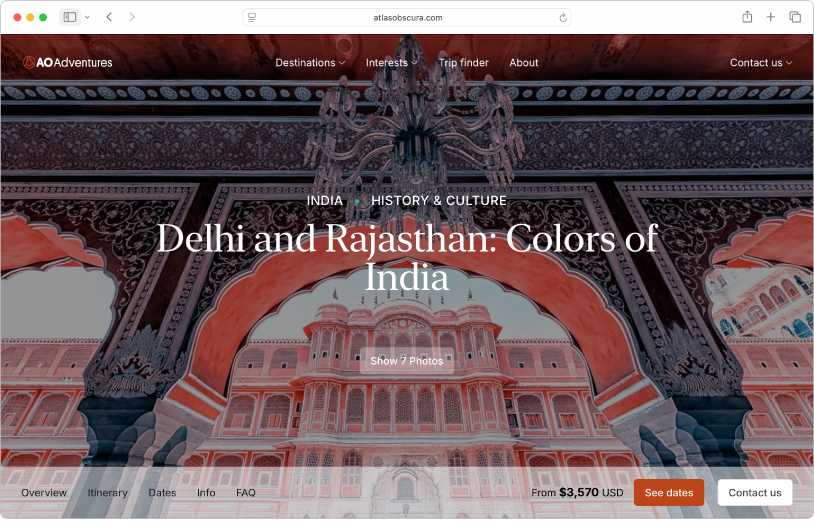The height and width of the screenshot is (522, 814).
Task: Reload the page with the refresh icon
Action: (563, 18)
